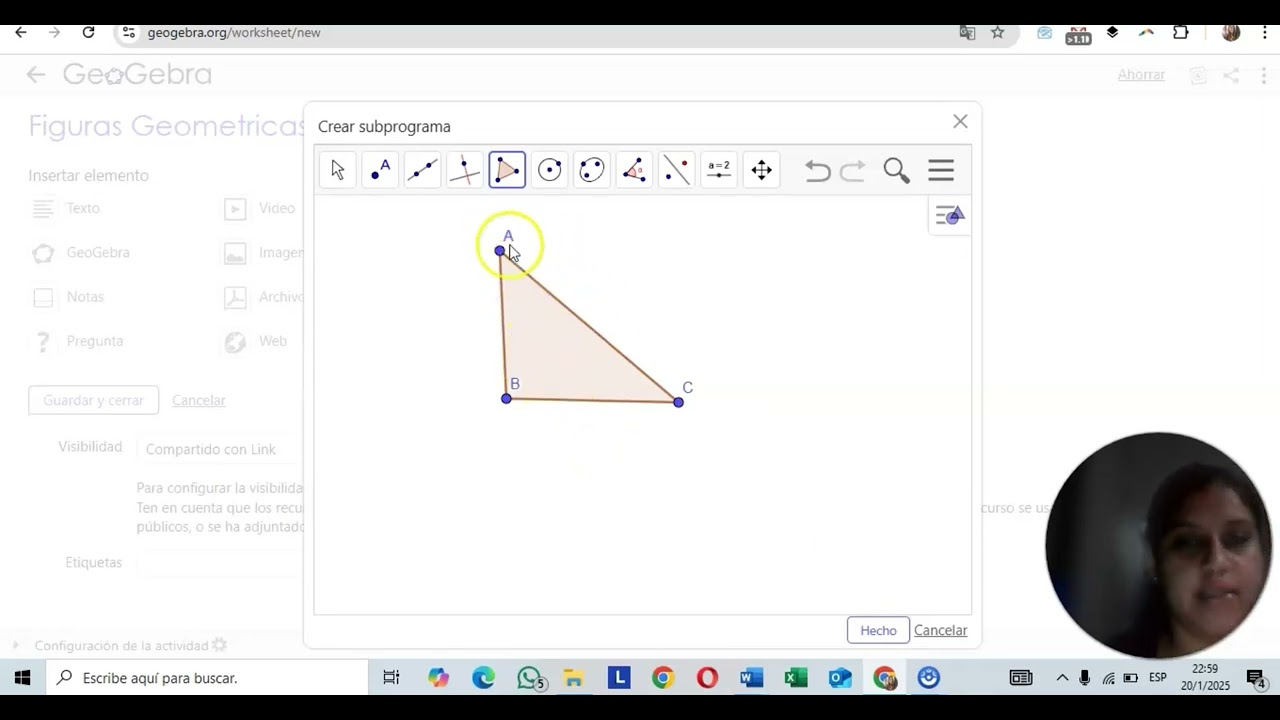Select the Perpendicular Line tool

point(465,170)
